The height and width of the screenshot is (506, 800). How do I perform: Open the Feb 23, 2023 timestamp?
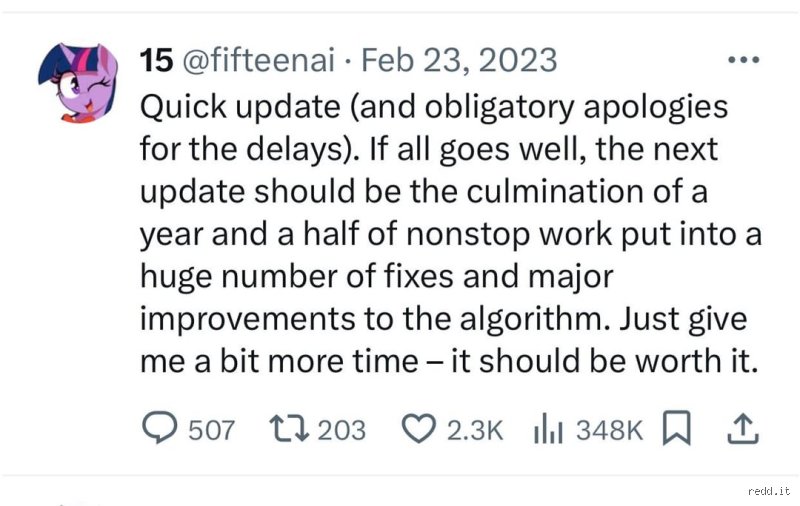pyautogui.click(x=459, y=60)
